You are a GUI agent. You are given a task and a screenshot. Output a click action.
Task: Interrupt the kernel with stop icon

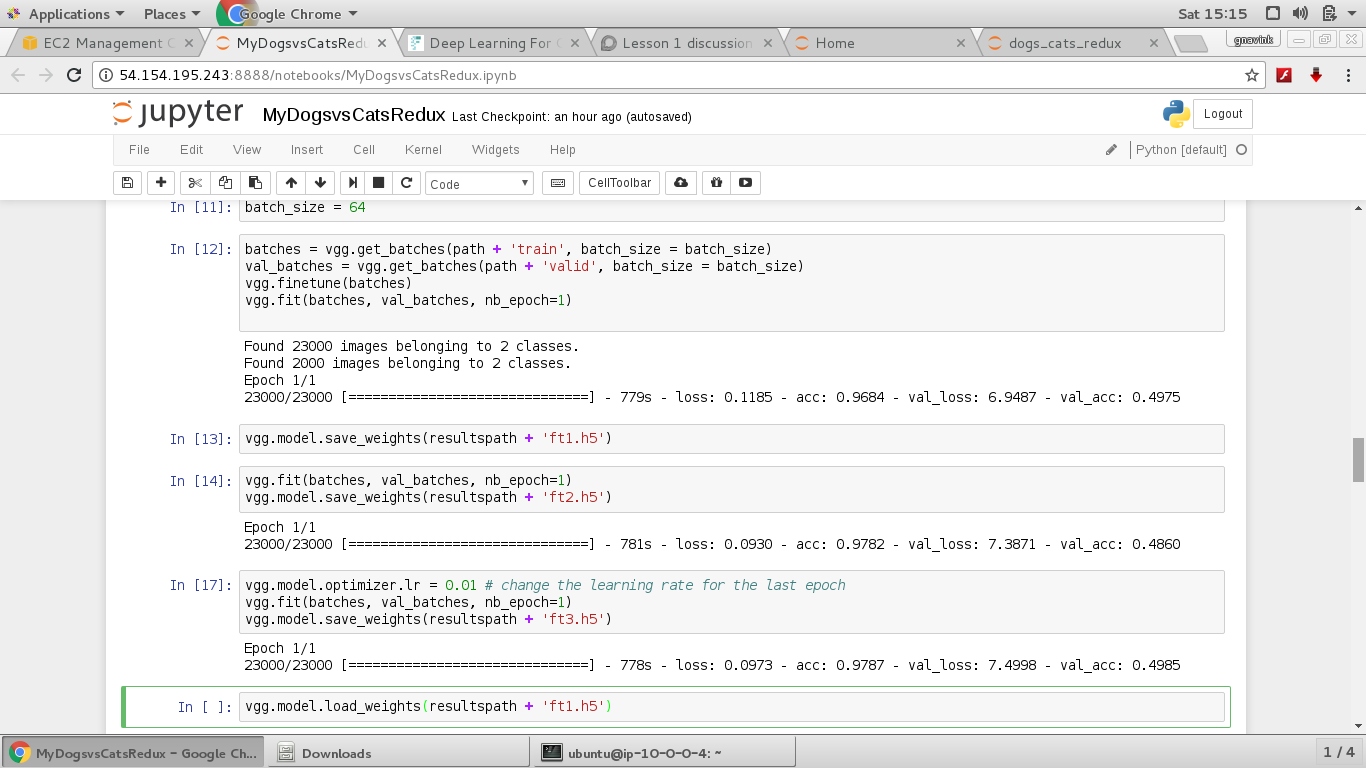coord(379,183)
